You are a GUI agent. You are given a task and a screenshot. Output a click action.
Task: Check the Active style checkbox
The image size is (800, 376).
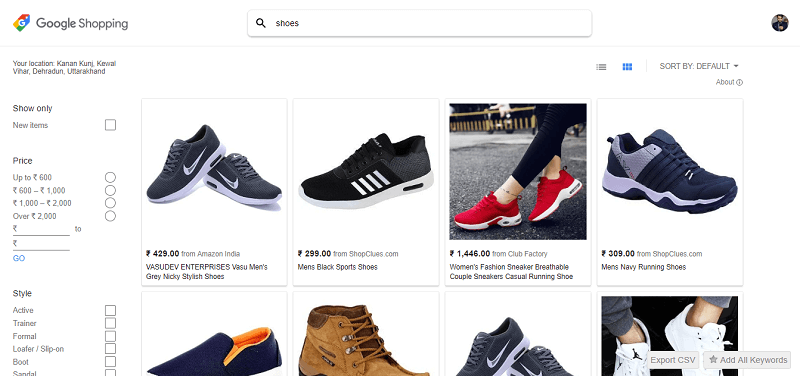click(110, 310)
